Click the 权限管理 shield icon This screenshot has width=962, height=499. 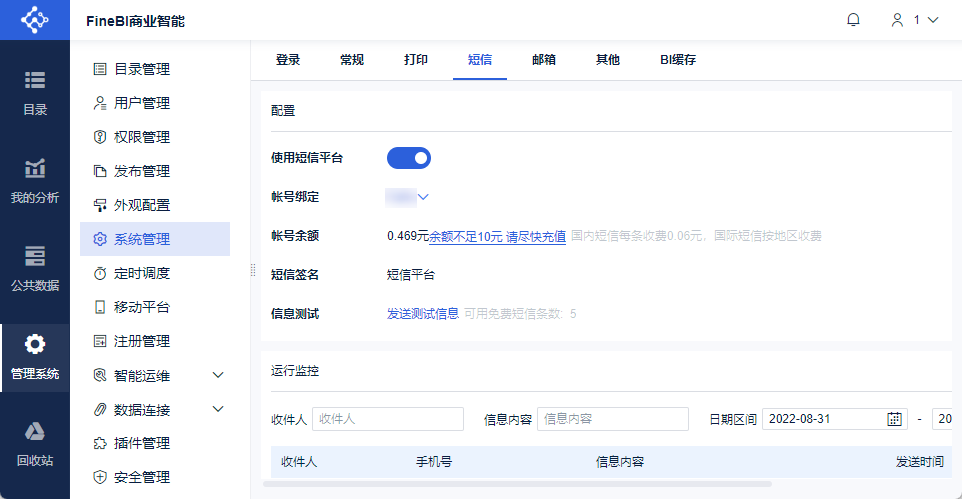[x=100, y=137]
